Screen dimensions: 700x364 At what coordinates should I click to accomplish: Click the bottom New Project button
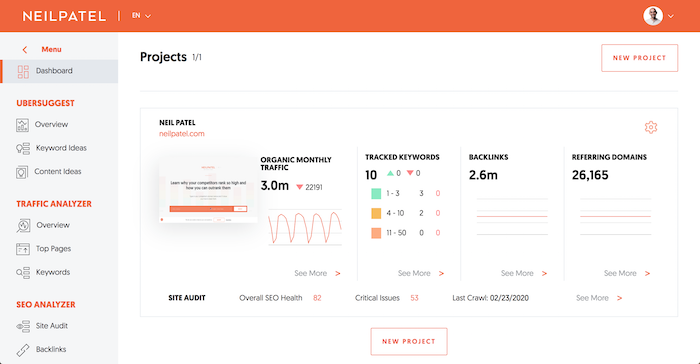pos(409,342)
